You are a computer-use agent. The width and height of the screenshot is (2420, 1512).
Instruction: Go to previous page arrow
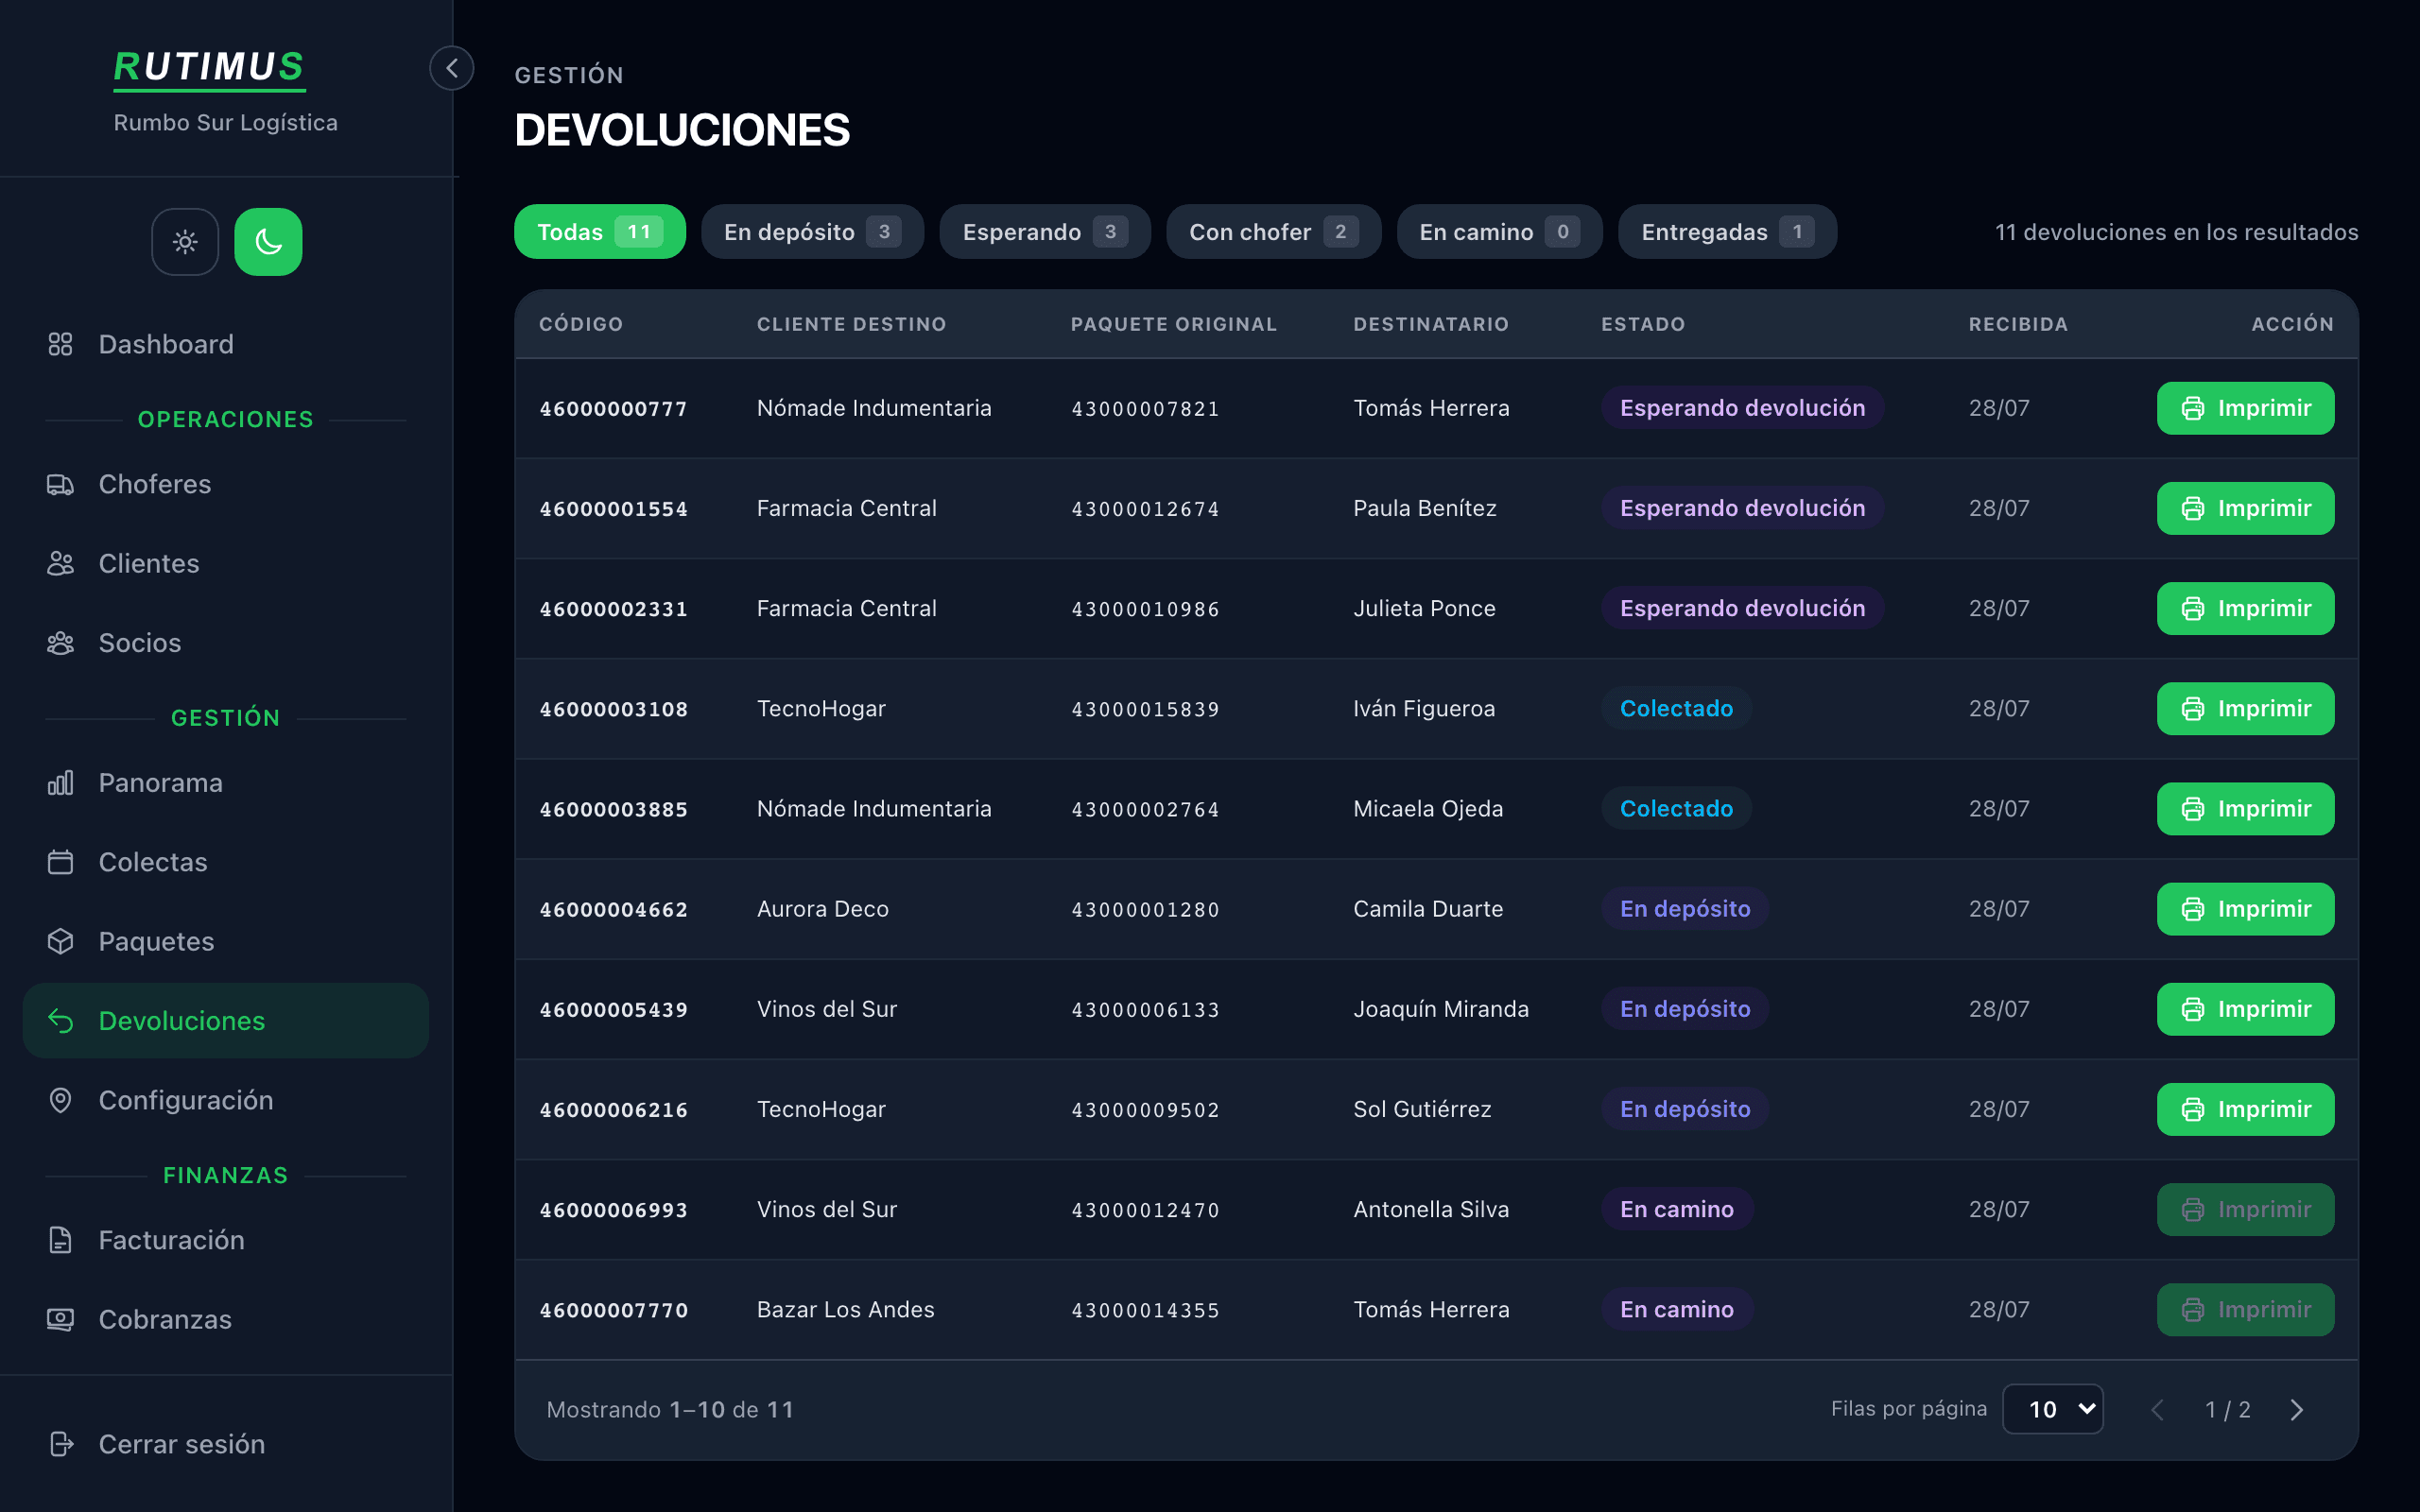click(2157, 1410)
